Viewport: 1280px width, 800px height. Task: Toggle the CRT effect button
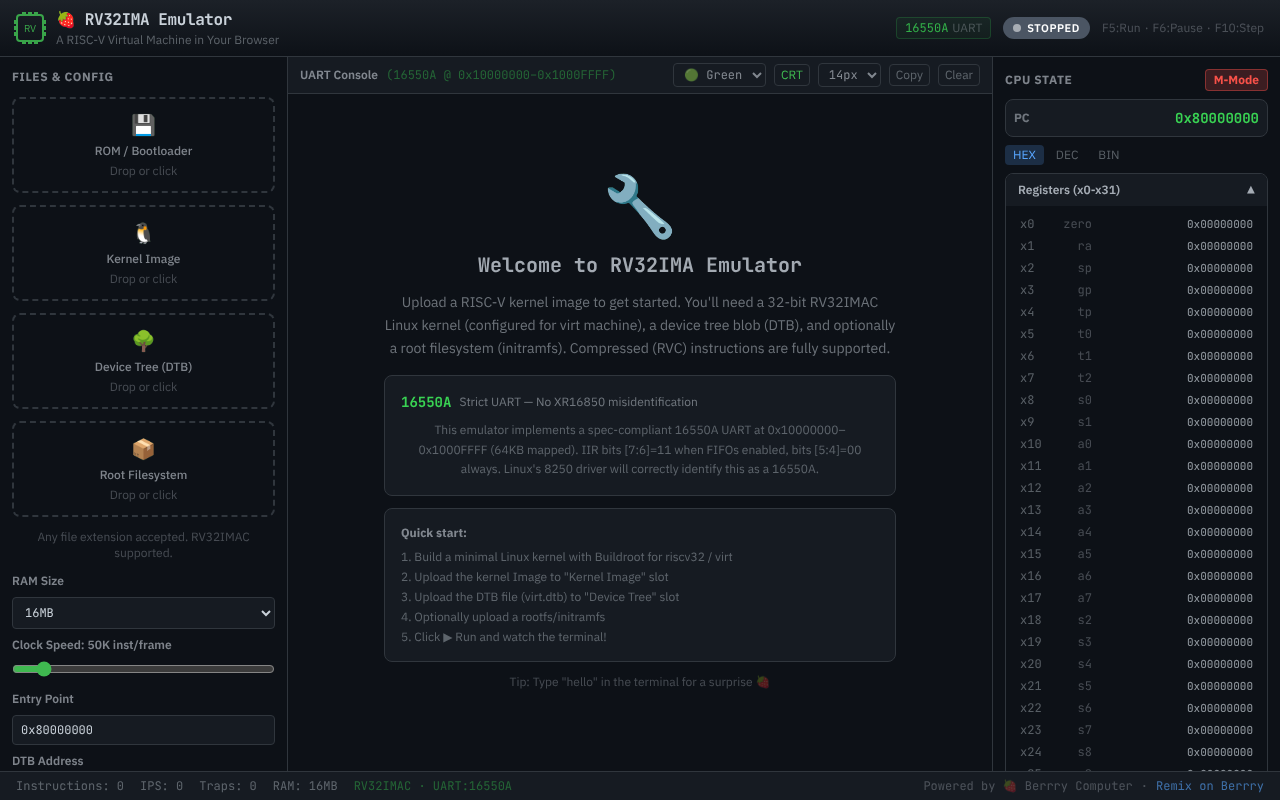pyautogui.click(x=792, y=75)
